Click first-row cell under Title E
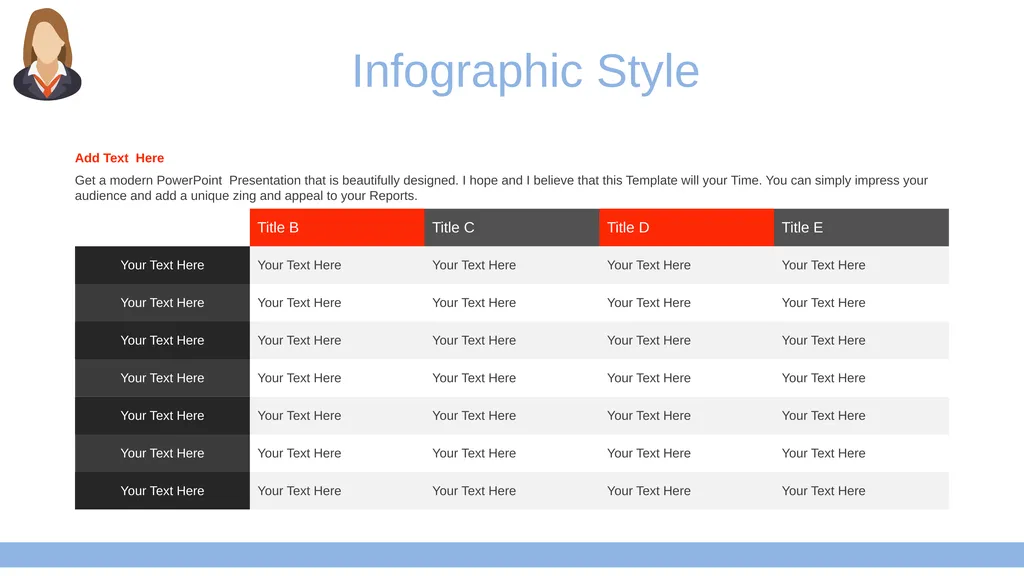The width and height of the screenshot is (1024, 576). click(x=861, y=265)
